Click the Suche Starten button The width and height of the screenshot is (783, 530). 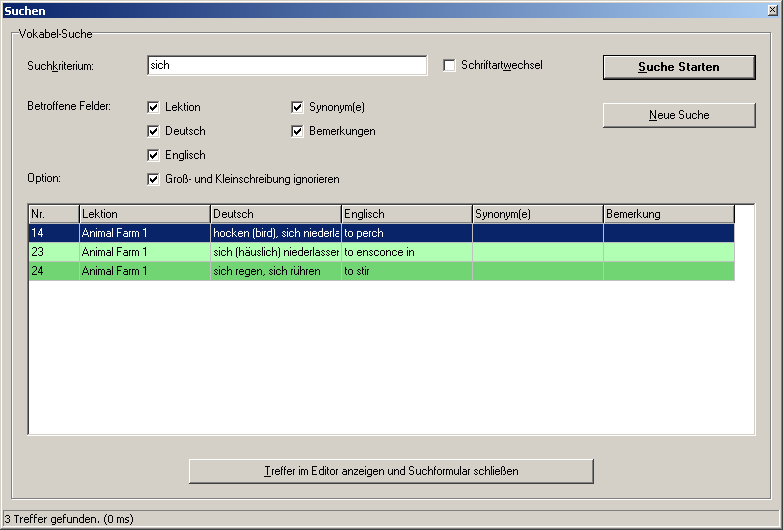tap(678, 67)
